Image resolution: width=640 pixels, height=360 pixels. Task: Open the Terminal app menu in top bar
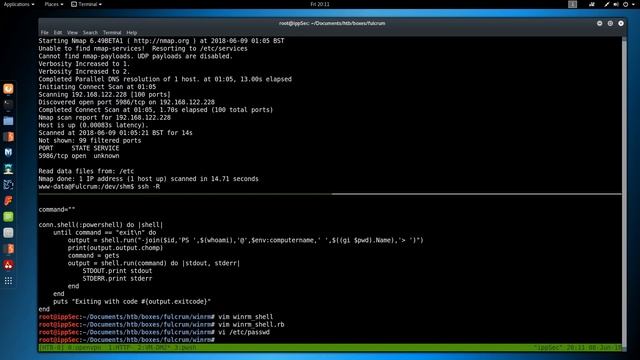click(x=87, y=4)
